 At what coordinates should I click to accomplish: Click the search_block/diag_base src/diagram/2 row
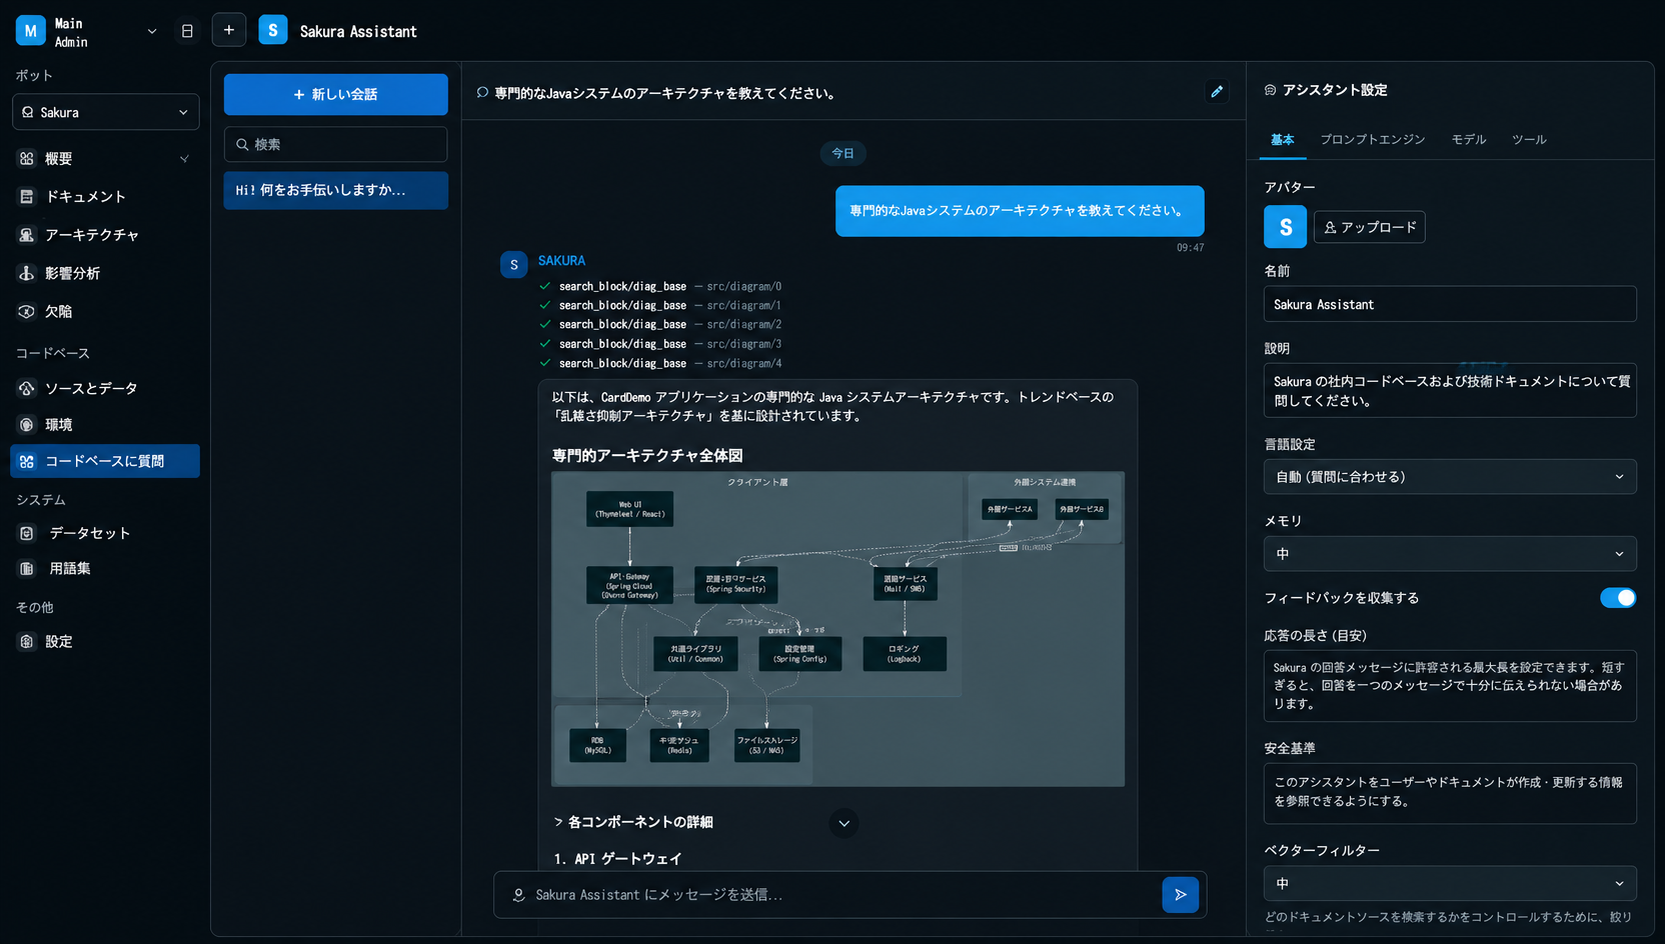tap(661, 324)
